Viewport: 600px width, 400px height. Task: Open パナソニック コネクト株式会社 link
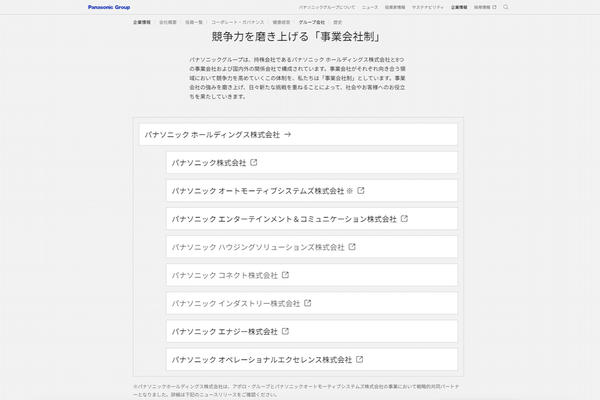click(312, 275)
